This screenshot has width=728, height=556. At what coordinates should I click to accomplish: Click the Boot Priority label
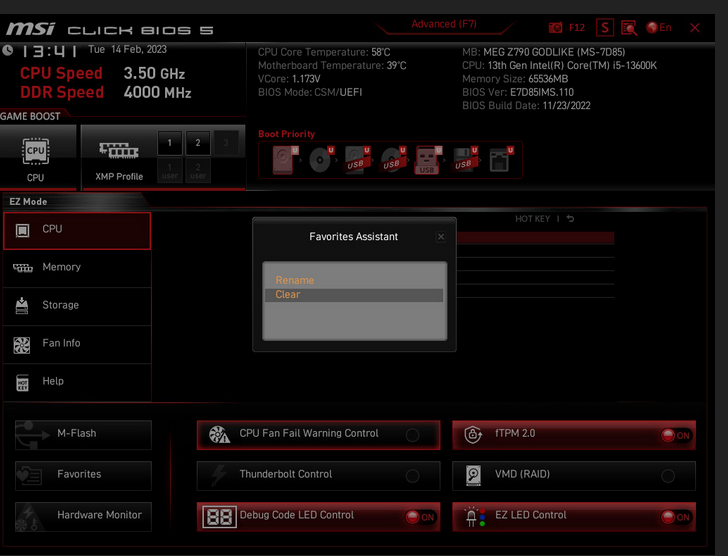tap(286, 134)
